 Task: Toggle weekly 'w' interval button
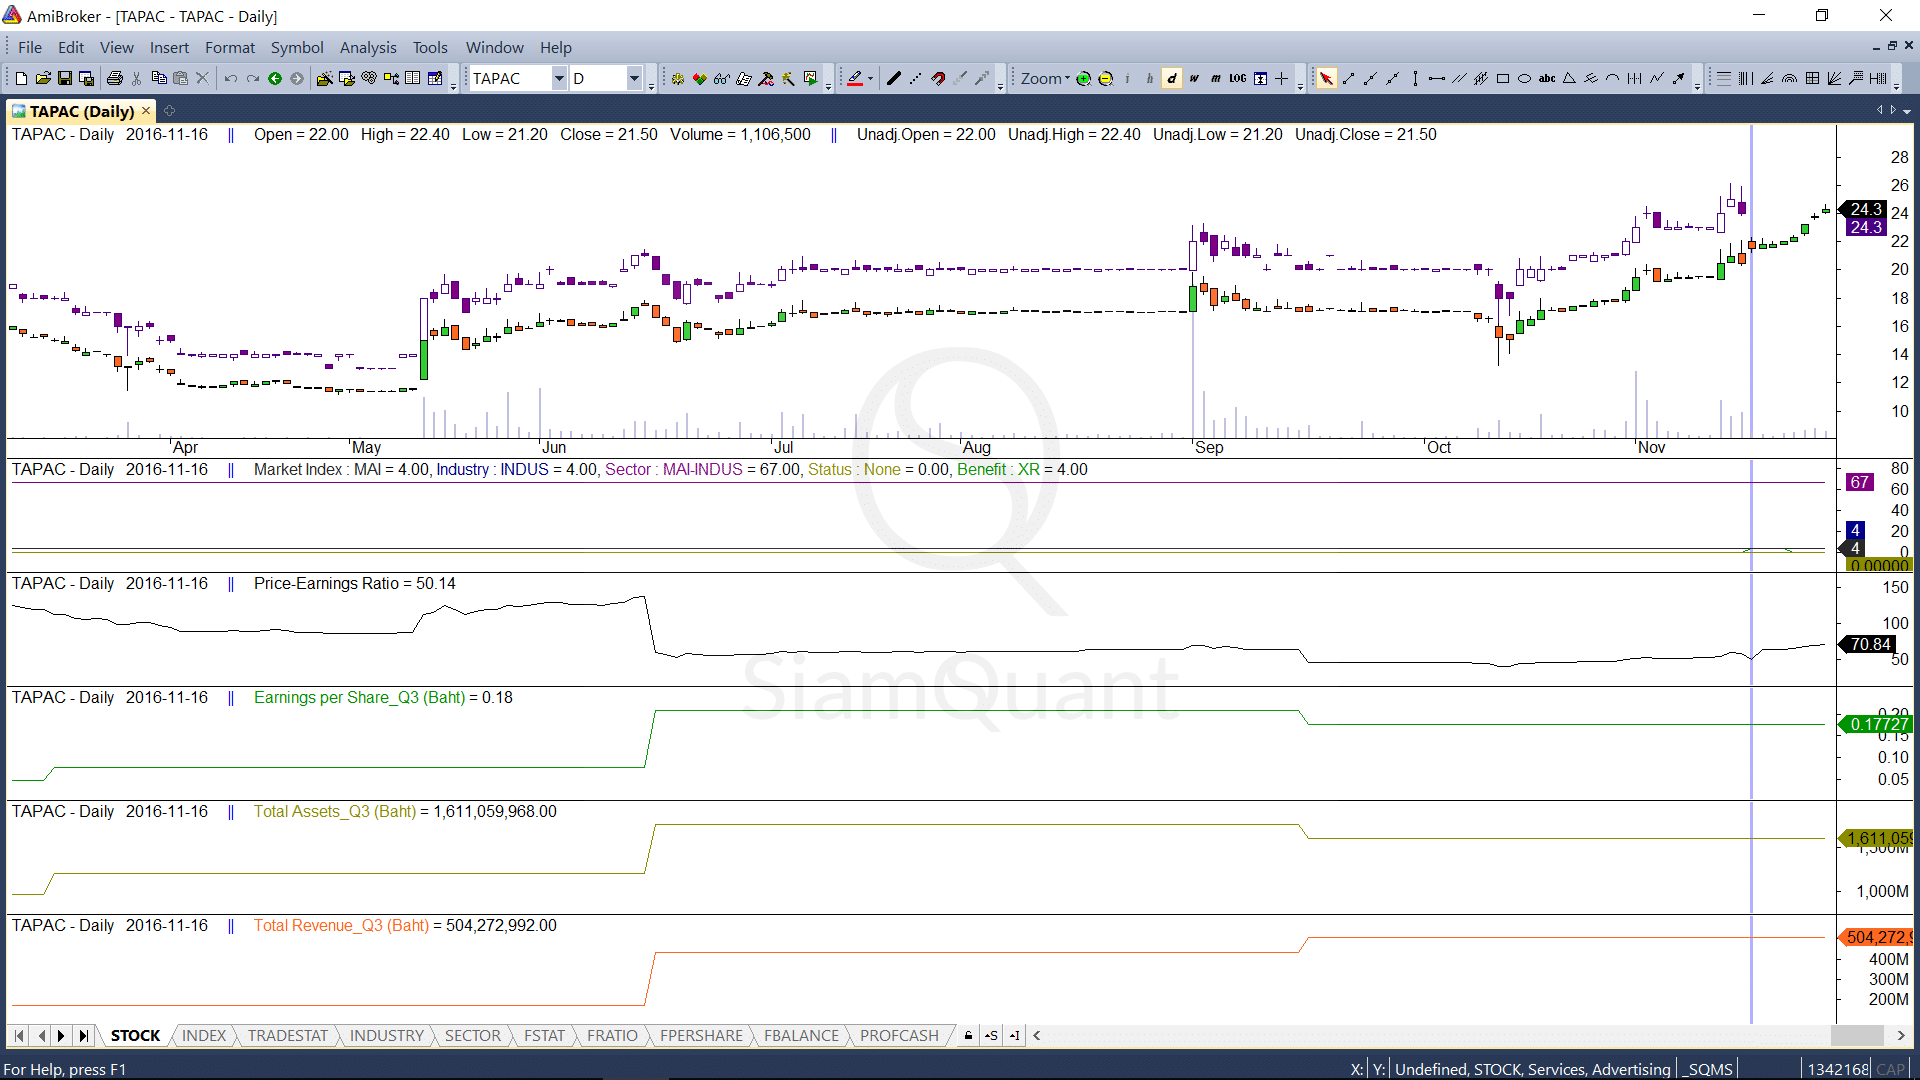[x=1194, y=79]
